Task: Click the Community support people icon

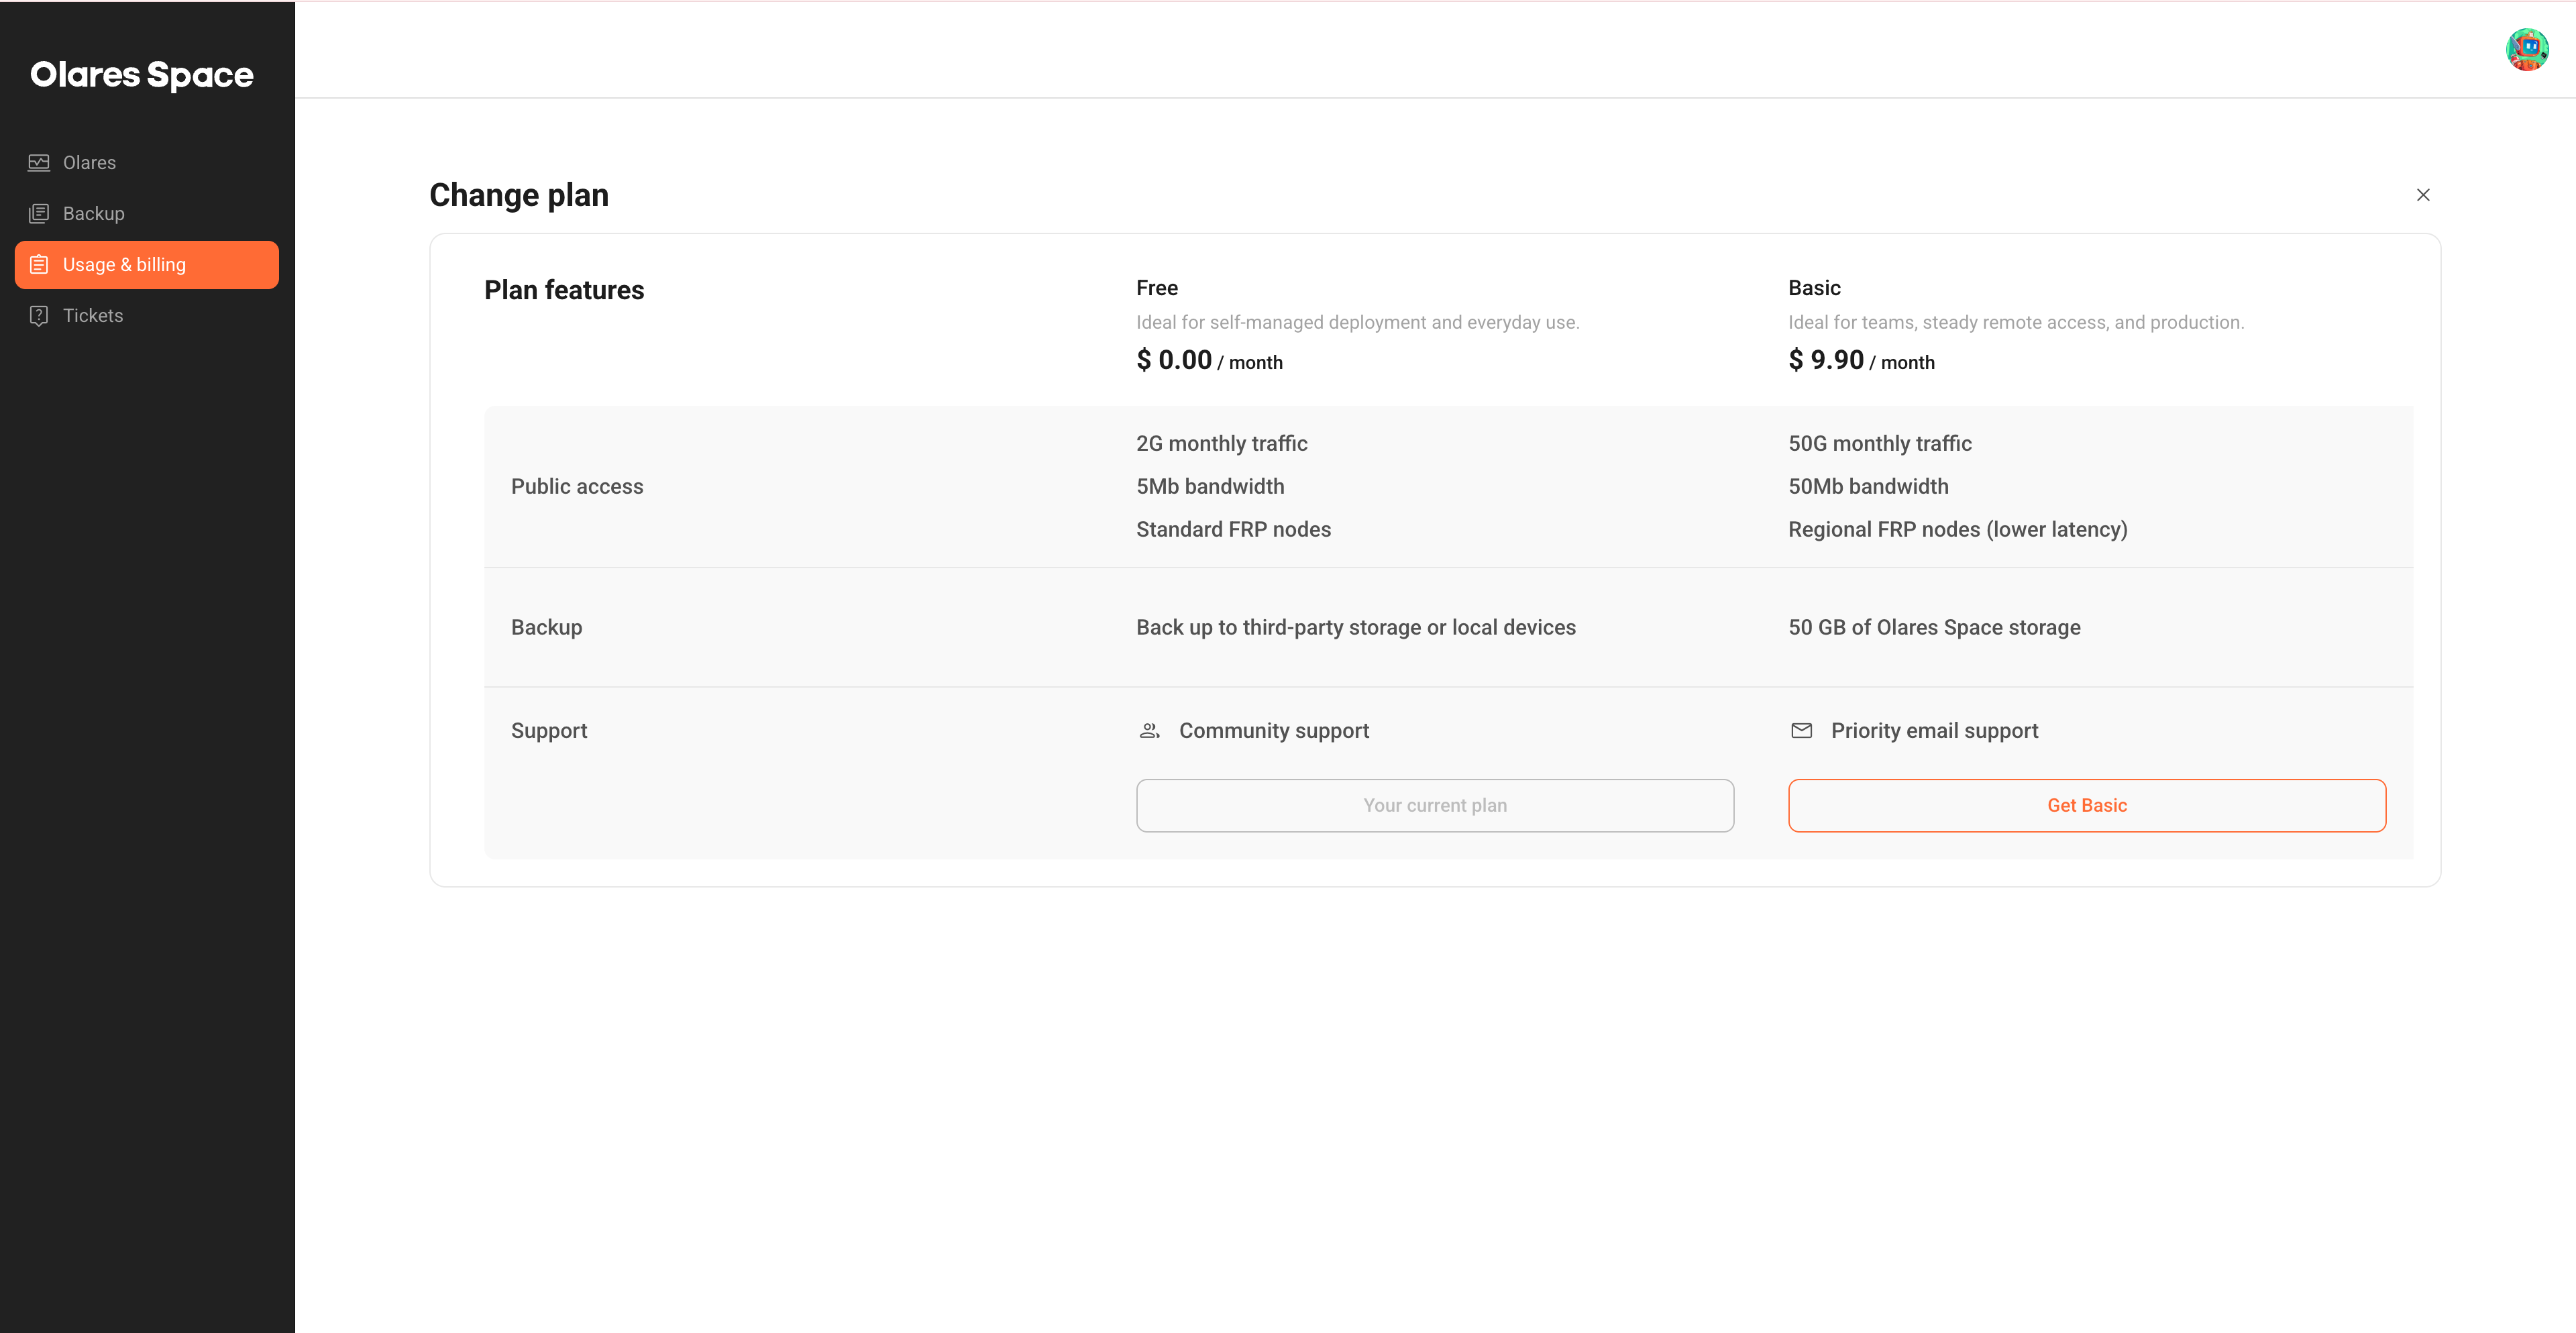Action: pos(1149,731)
